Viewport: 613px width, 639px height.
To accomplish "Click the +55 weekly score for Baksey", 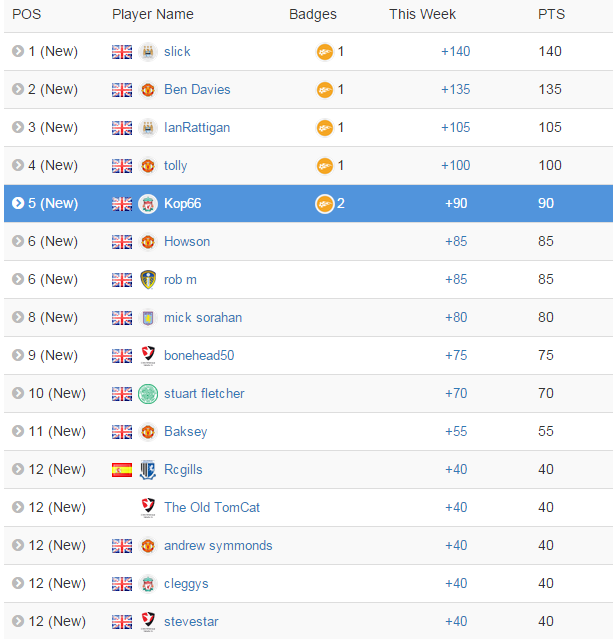I will click(x=456, y=432).
